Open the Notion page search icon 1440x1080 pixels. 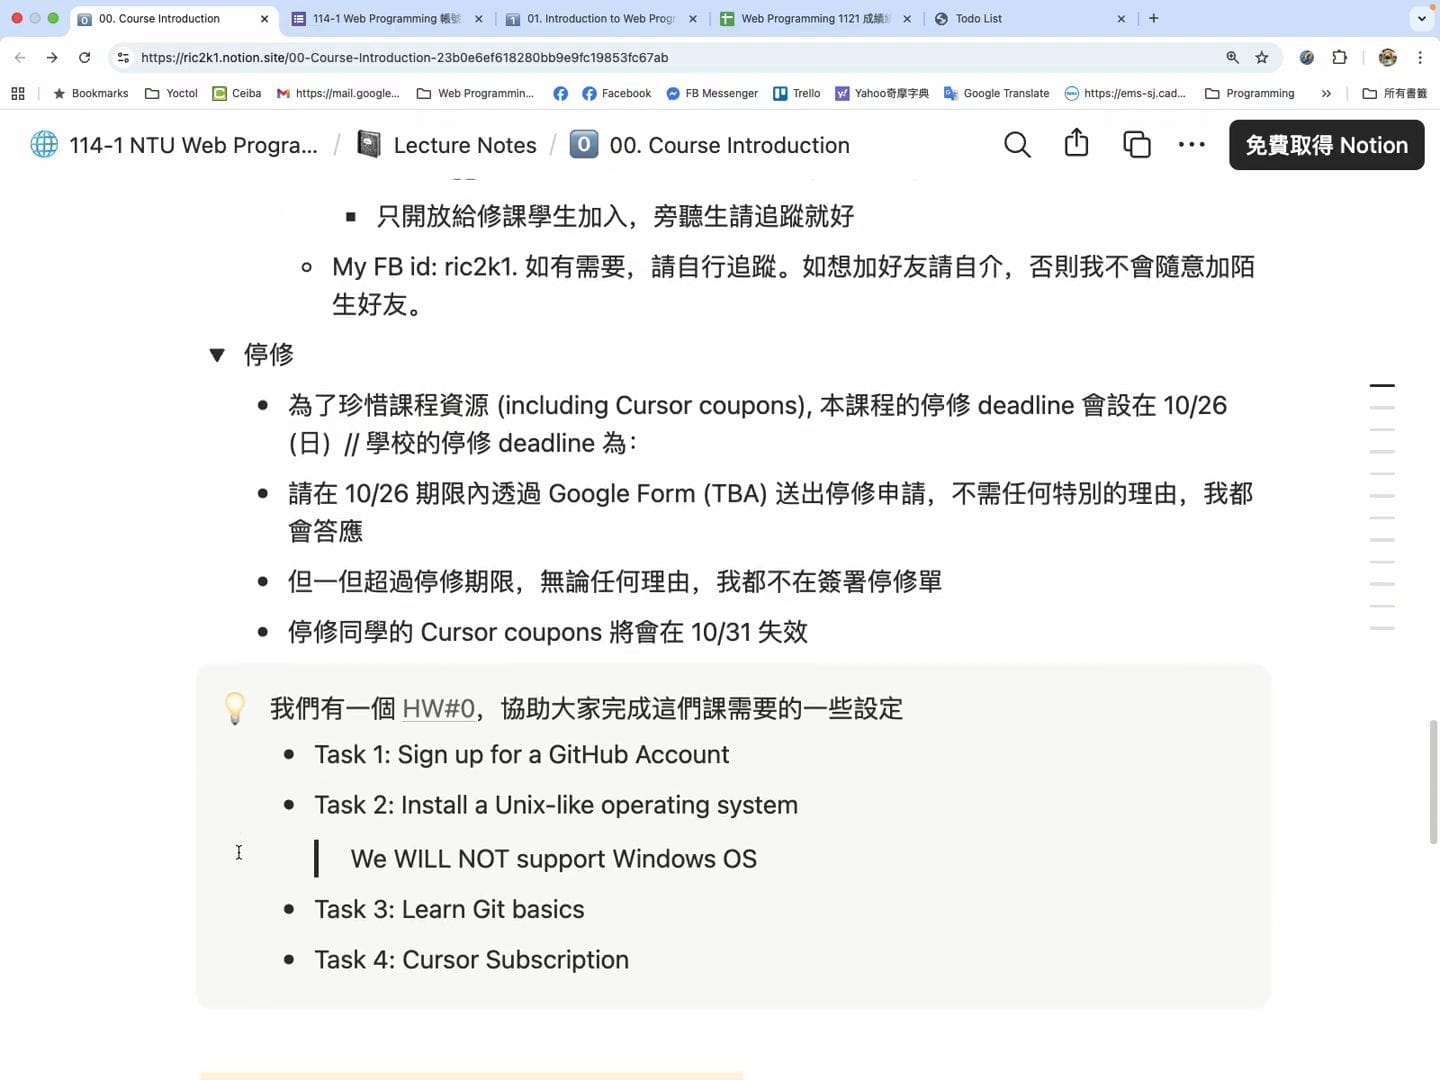[1017, 145]
